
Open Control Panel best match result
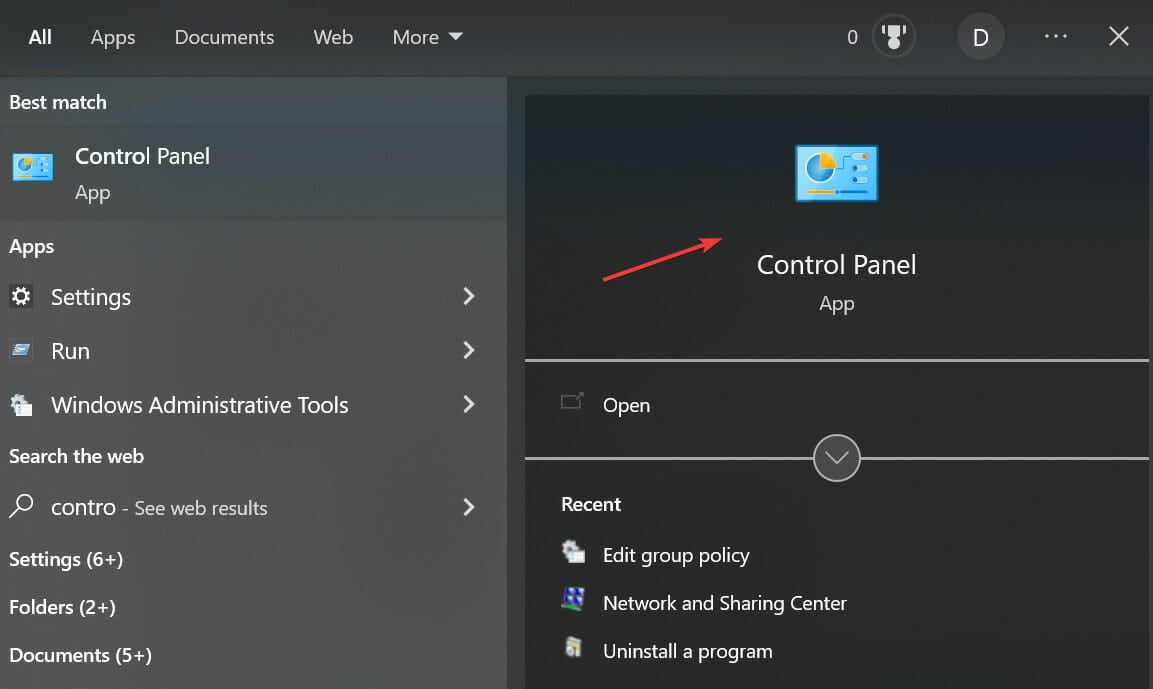point(253,174)
